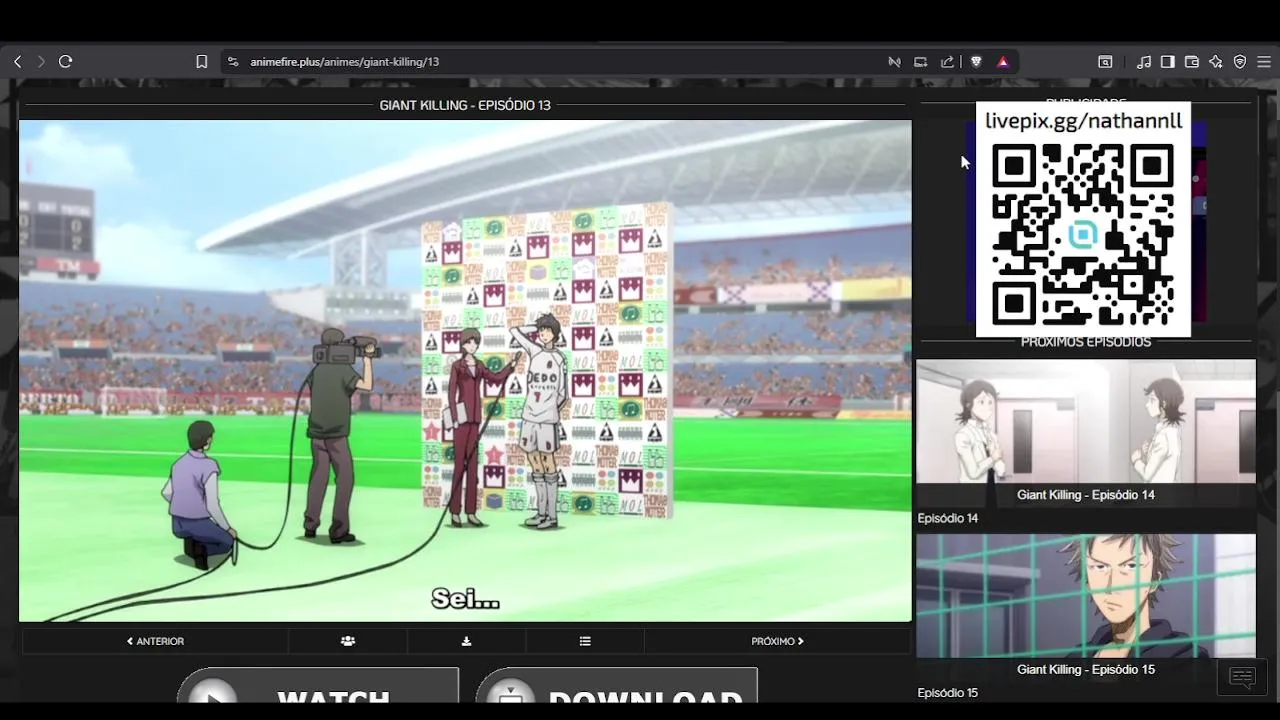
Task: Click the anime video player frame
Action: [465, 371]
